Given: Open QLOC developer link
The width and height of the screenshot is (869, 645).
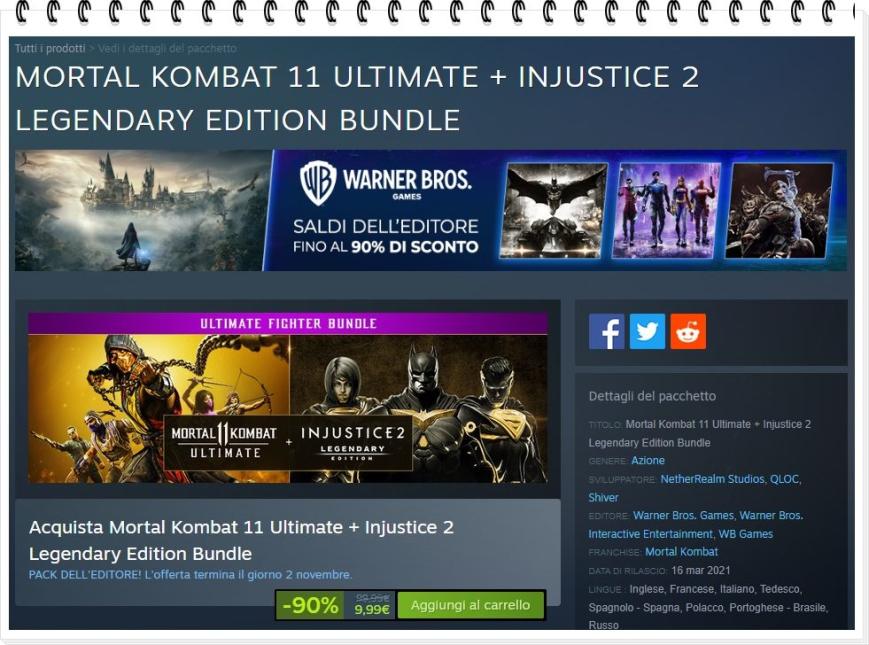Looking at the screenshot, I should [x=784, y=479].
